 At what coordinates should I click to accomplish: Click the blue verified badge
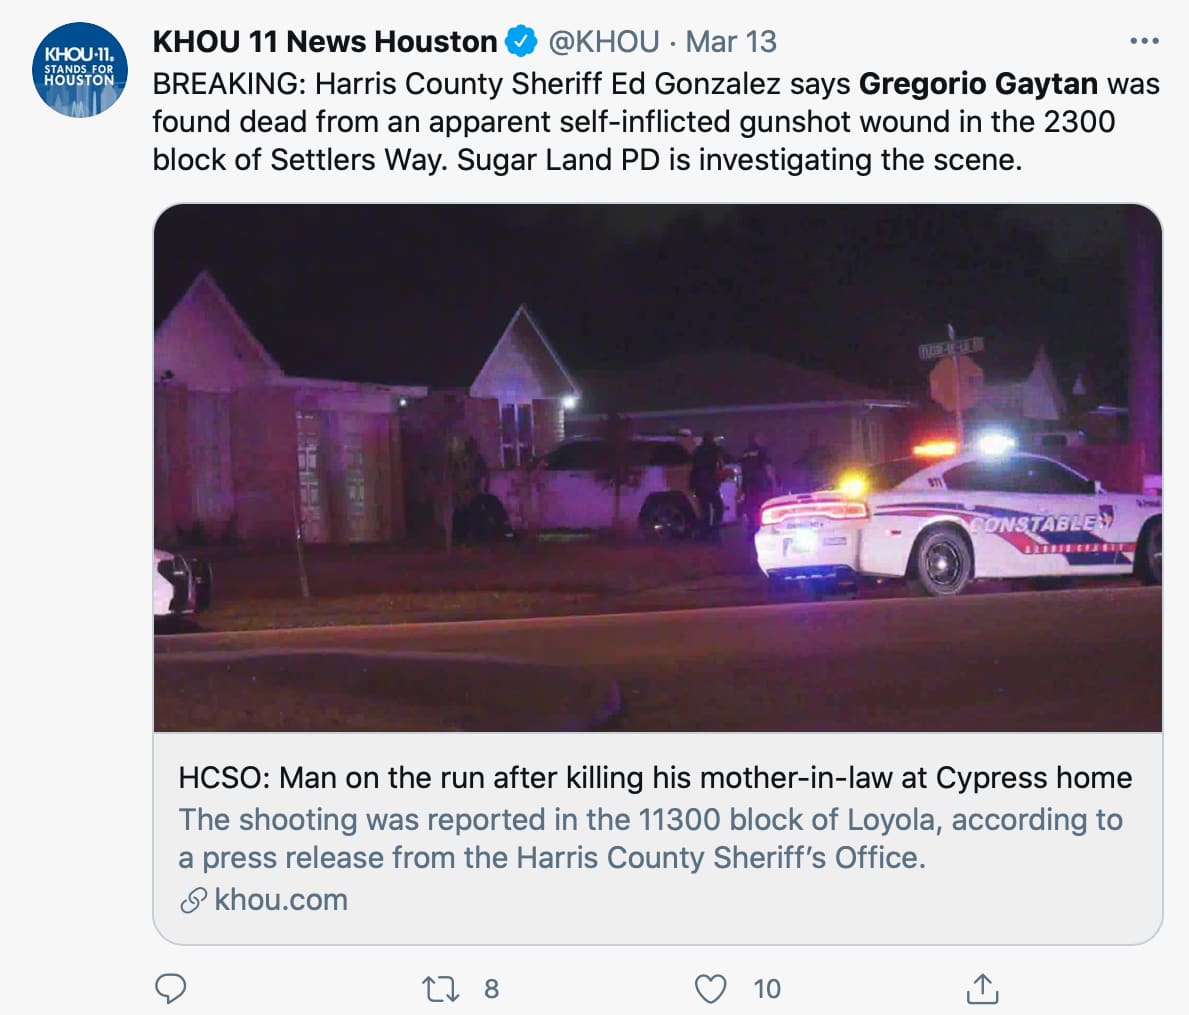[x=521, y=42]
